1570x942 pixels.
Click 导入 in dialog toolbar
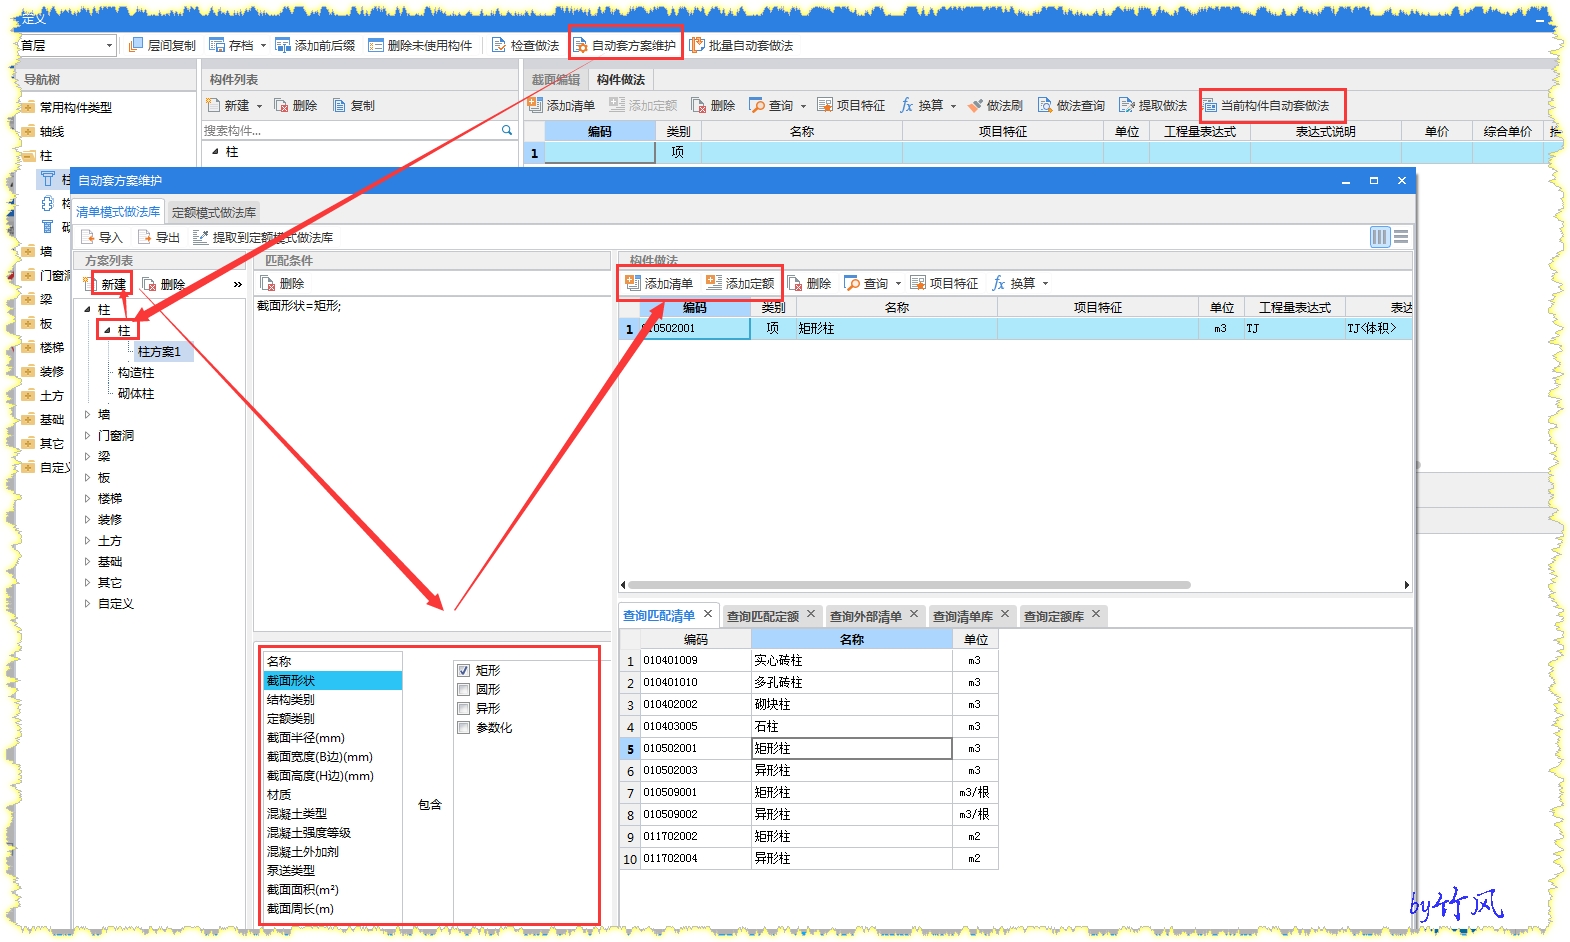click(x=101, y=237)
